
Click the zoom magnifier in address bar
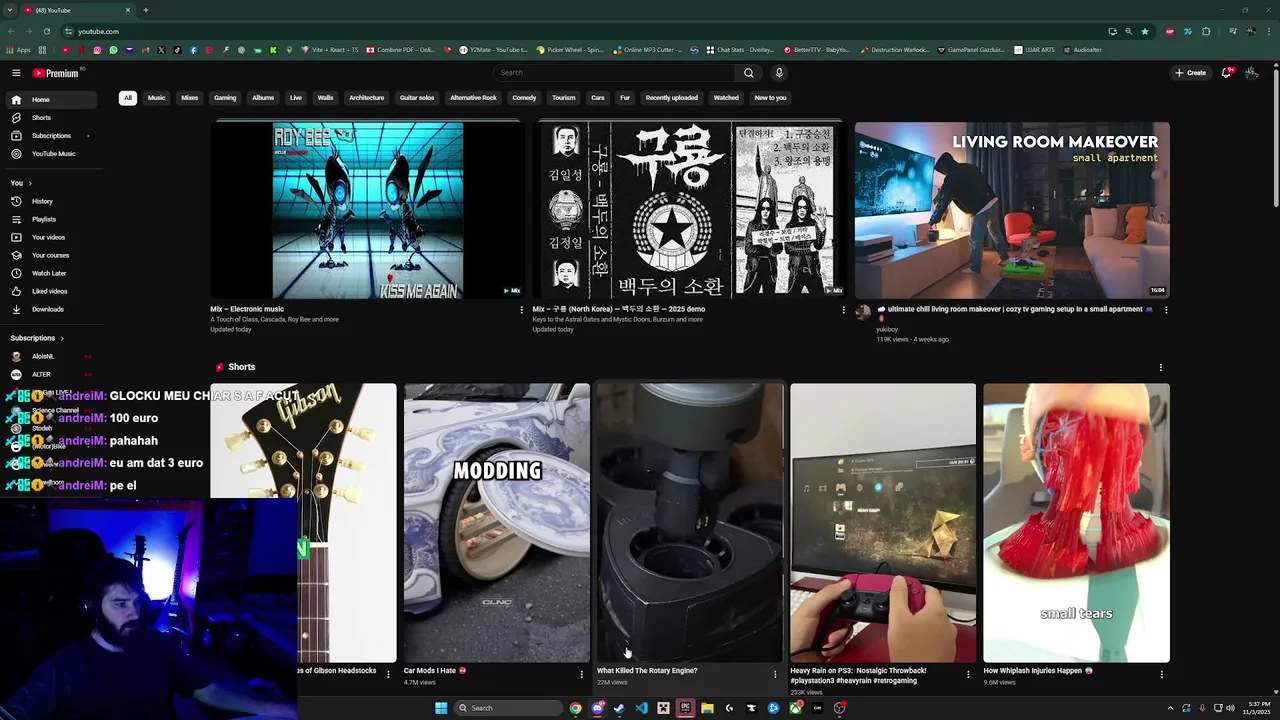tap(1128, 31)
